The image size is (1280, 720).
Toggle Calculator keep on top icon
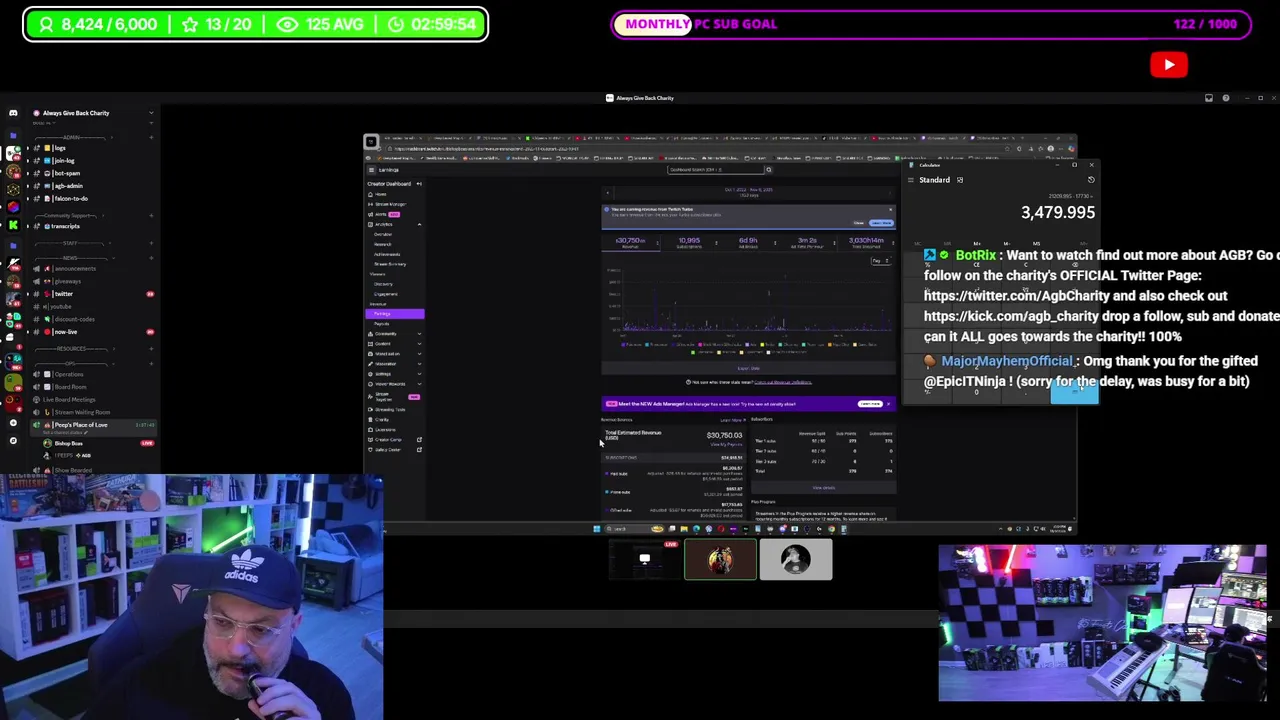[x=960, y=180]
